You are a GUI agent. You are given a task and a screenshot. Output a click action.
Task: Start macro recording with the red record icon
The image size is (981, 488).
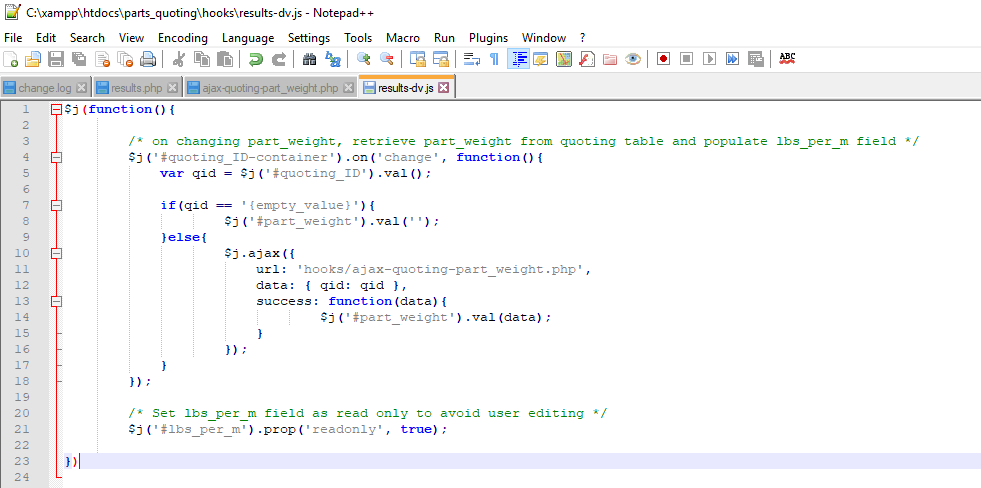[664, 59]
